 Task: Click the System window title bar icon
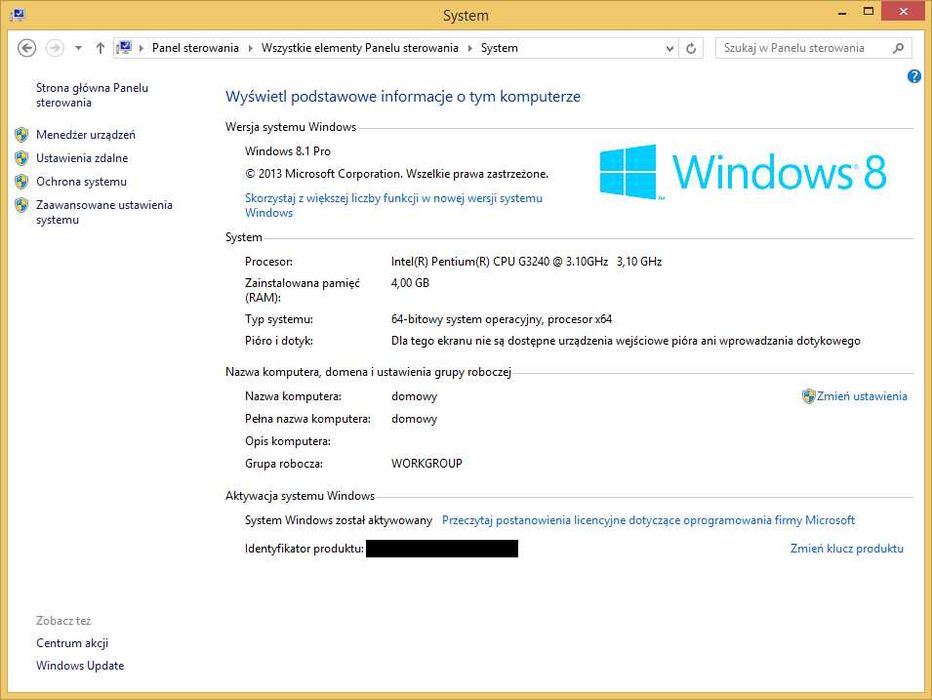17,14
